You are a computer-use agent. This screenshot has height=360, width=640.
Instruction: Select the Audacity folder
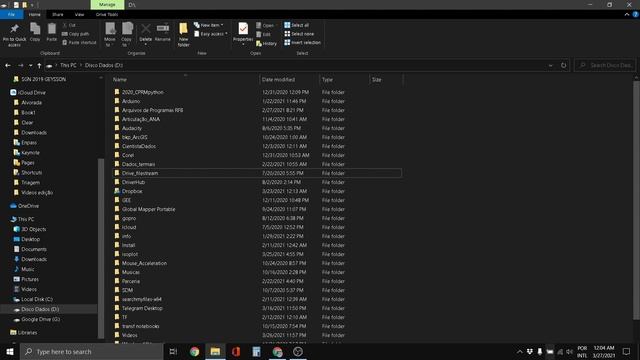click(132, 128)
